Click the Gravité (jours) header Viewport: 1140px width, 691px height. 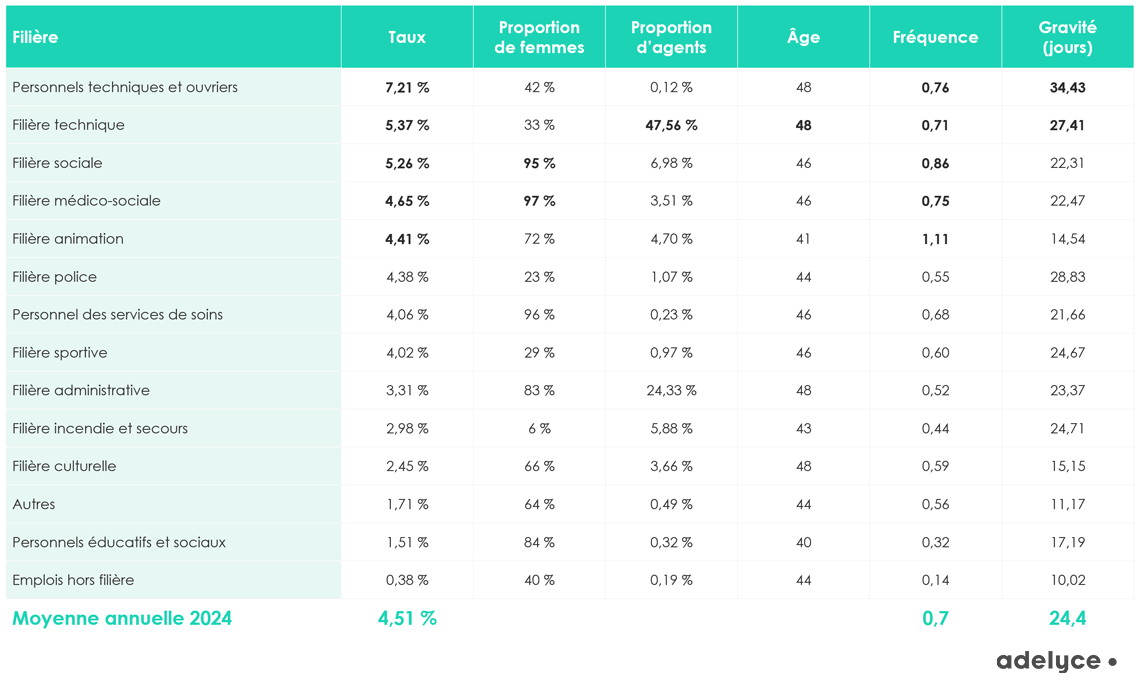click(1067, 37)
